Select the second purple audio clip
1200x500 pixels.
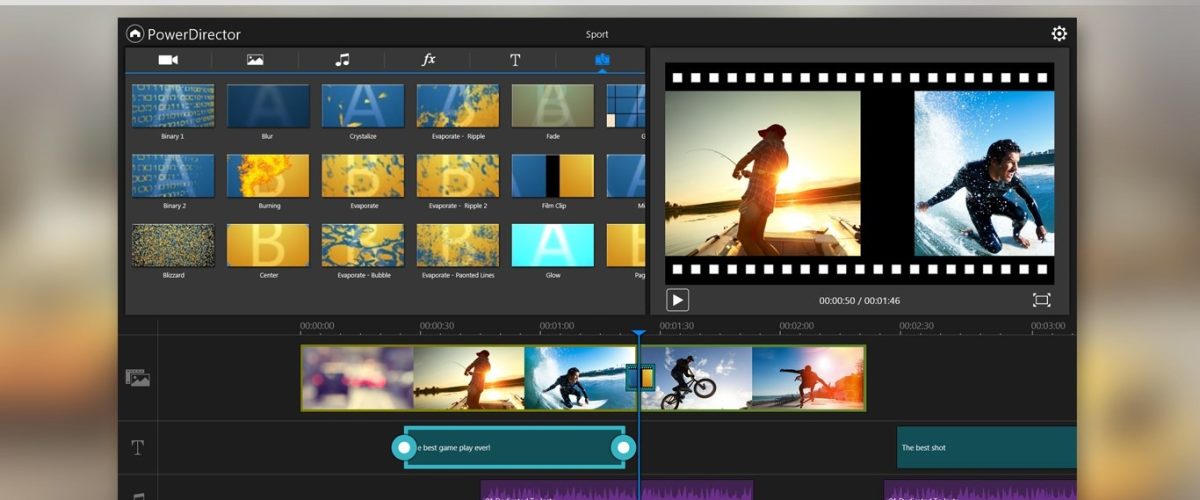[980, 491]
